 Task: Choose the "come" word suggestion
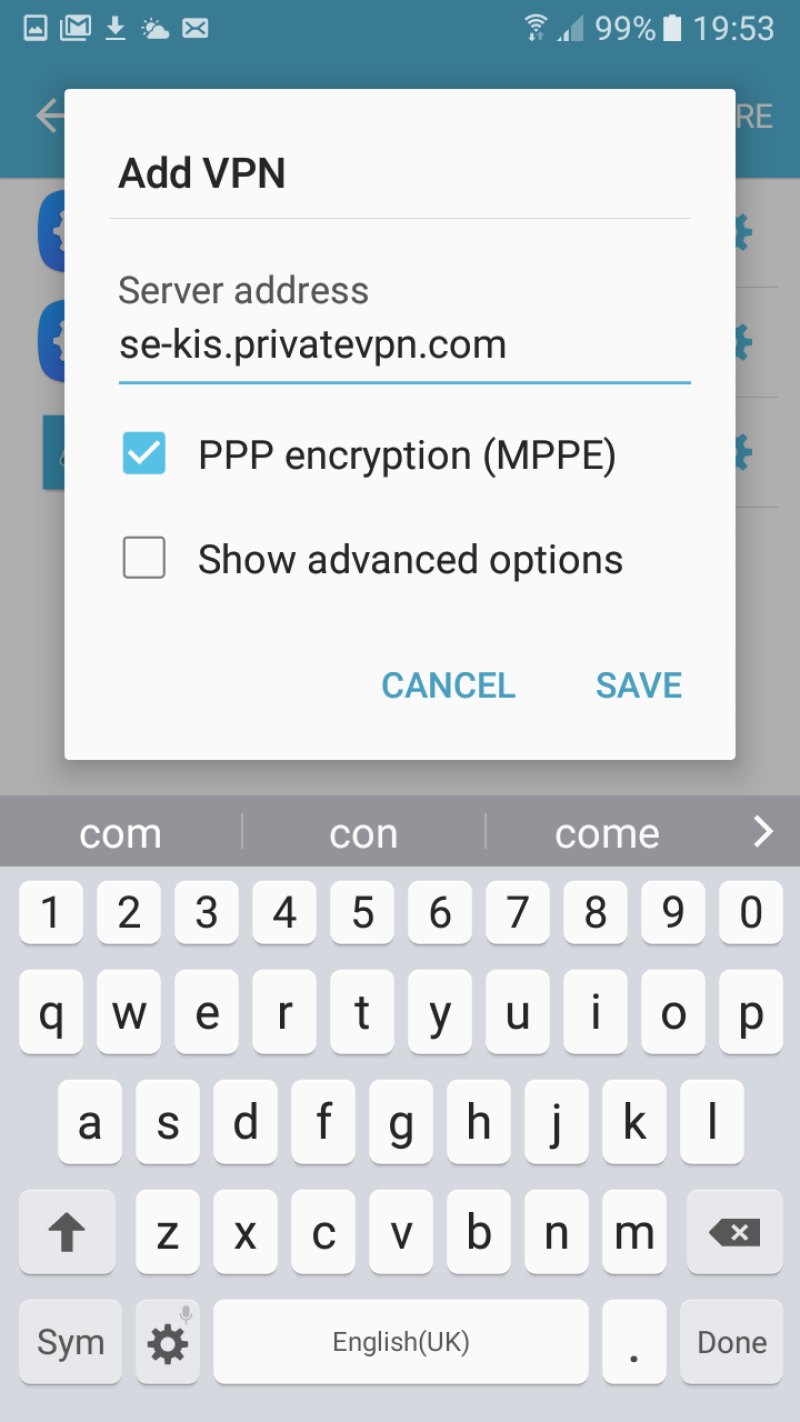pyautogui.click(x=607, y=833)
